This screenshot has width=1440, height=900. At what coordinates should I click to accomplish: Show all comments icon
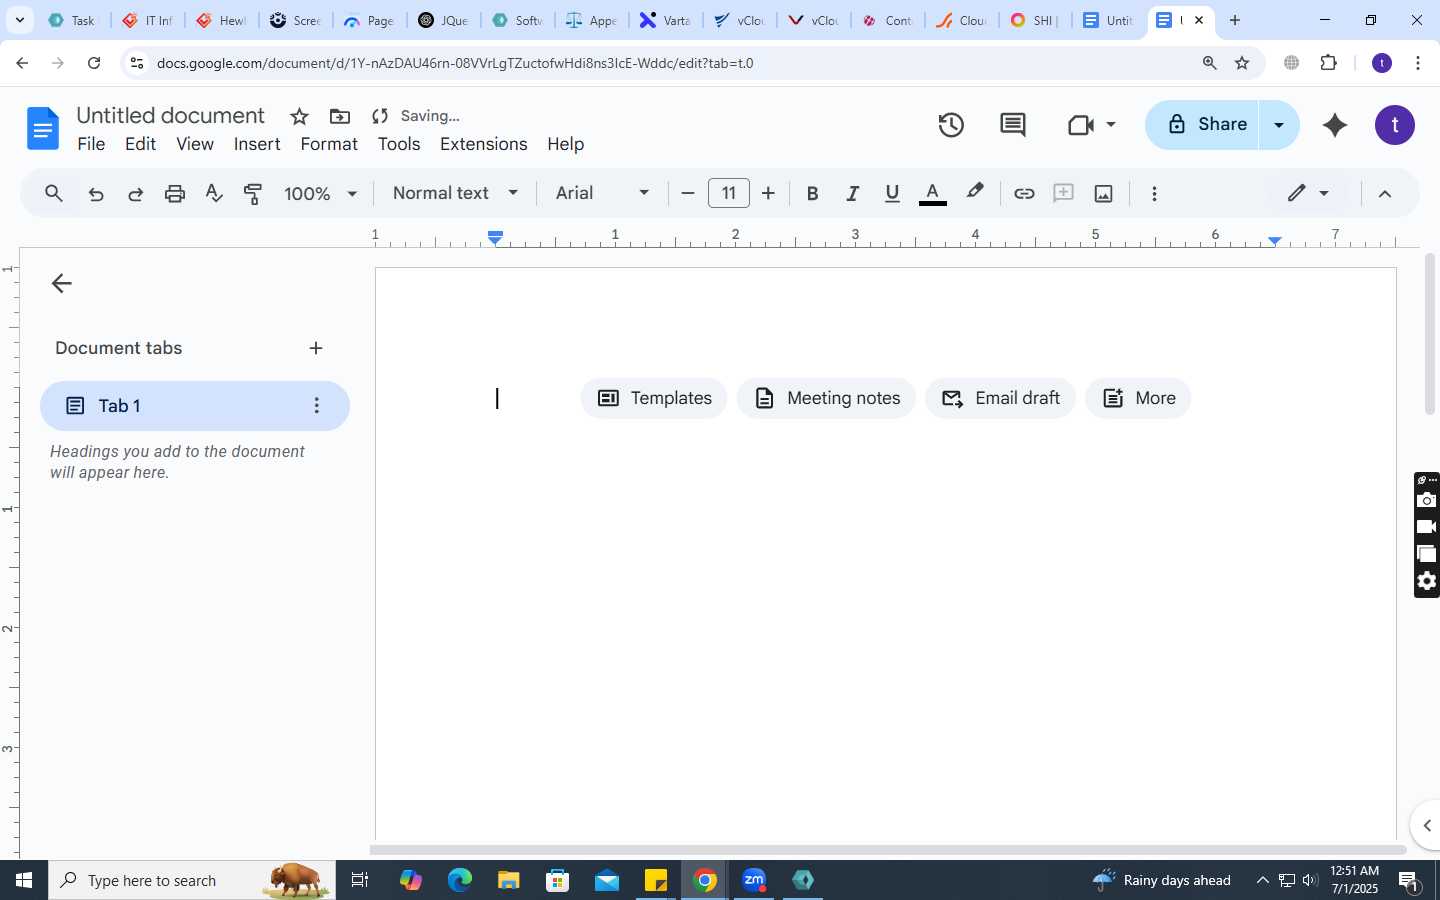pyautogui.click(x=1013, y=125)
